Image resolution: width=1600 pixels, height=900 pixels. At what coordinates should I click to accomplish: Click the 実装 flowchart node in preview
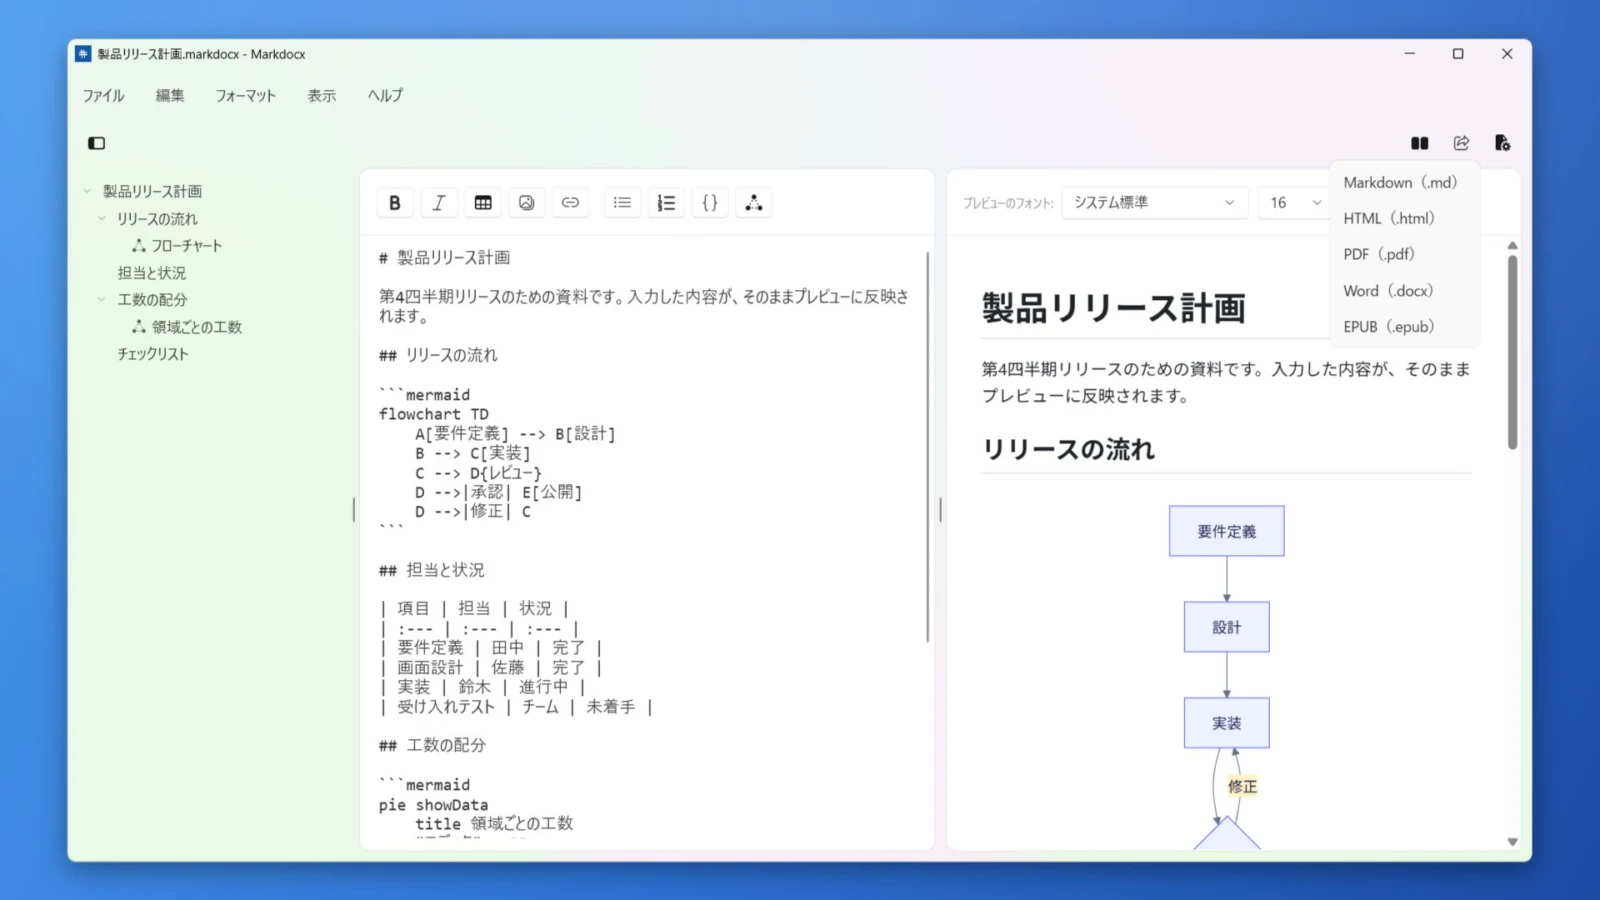click(x=1227, y=723)
